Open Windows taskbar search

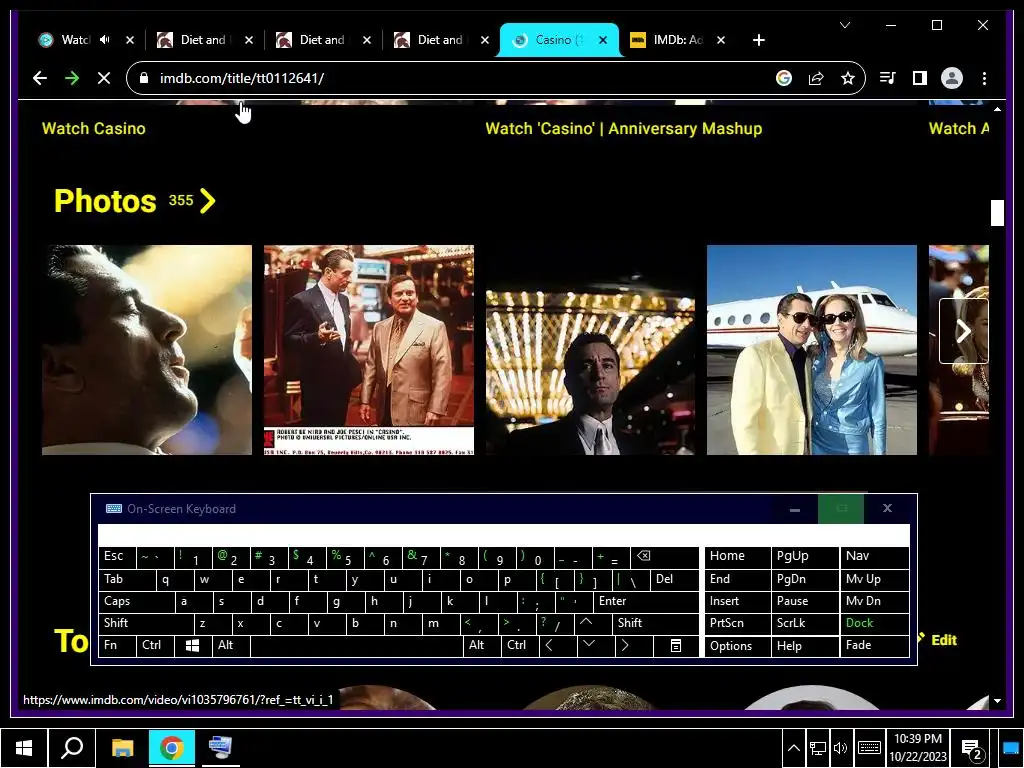72,748
